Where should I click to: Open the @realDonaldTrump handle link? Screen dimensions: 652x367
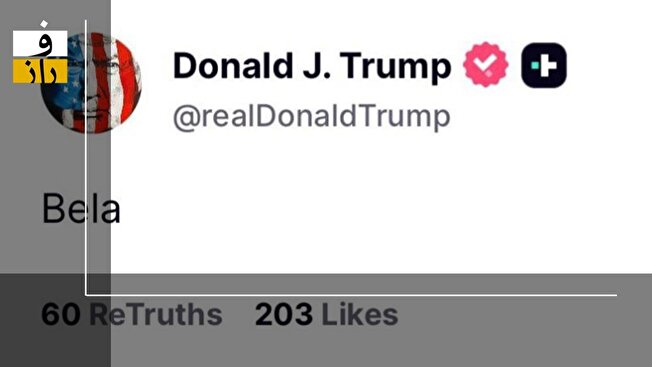pyautogui.click(x=311, y=117)
